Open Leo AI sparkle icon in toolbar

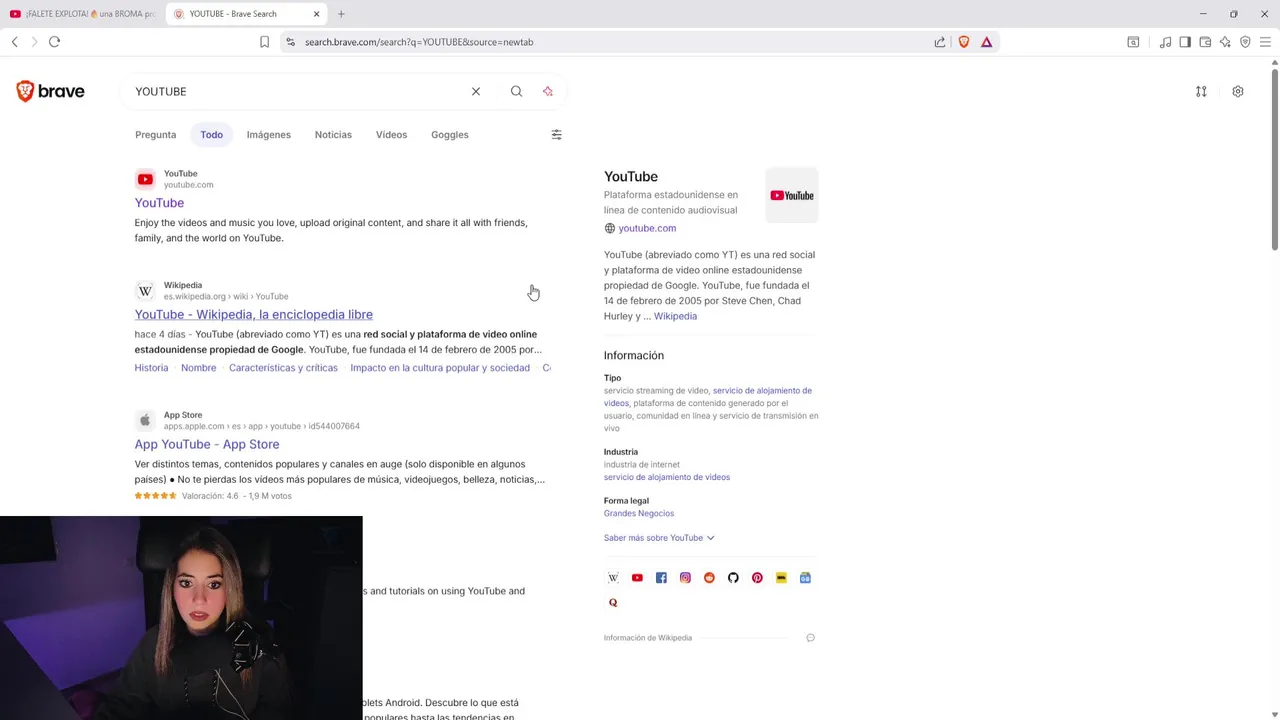[1225, 42]
